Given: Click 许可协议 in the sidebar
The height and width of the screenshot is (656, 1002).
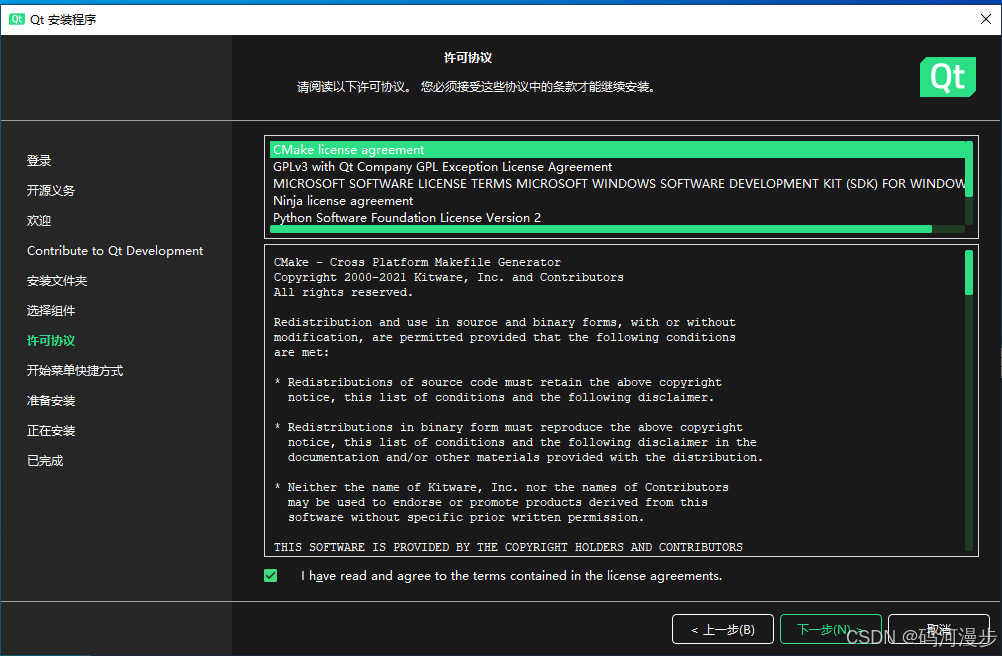Looking at the screenshot, I should pos(50,340).
